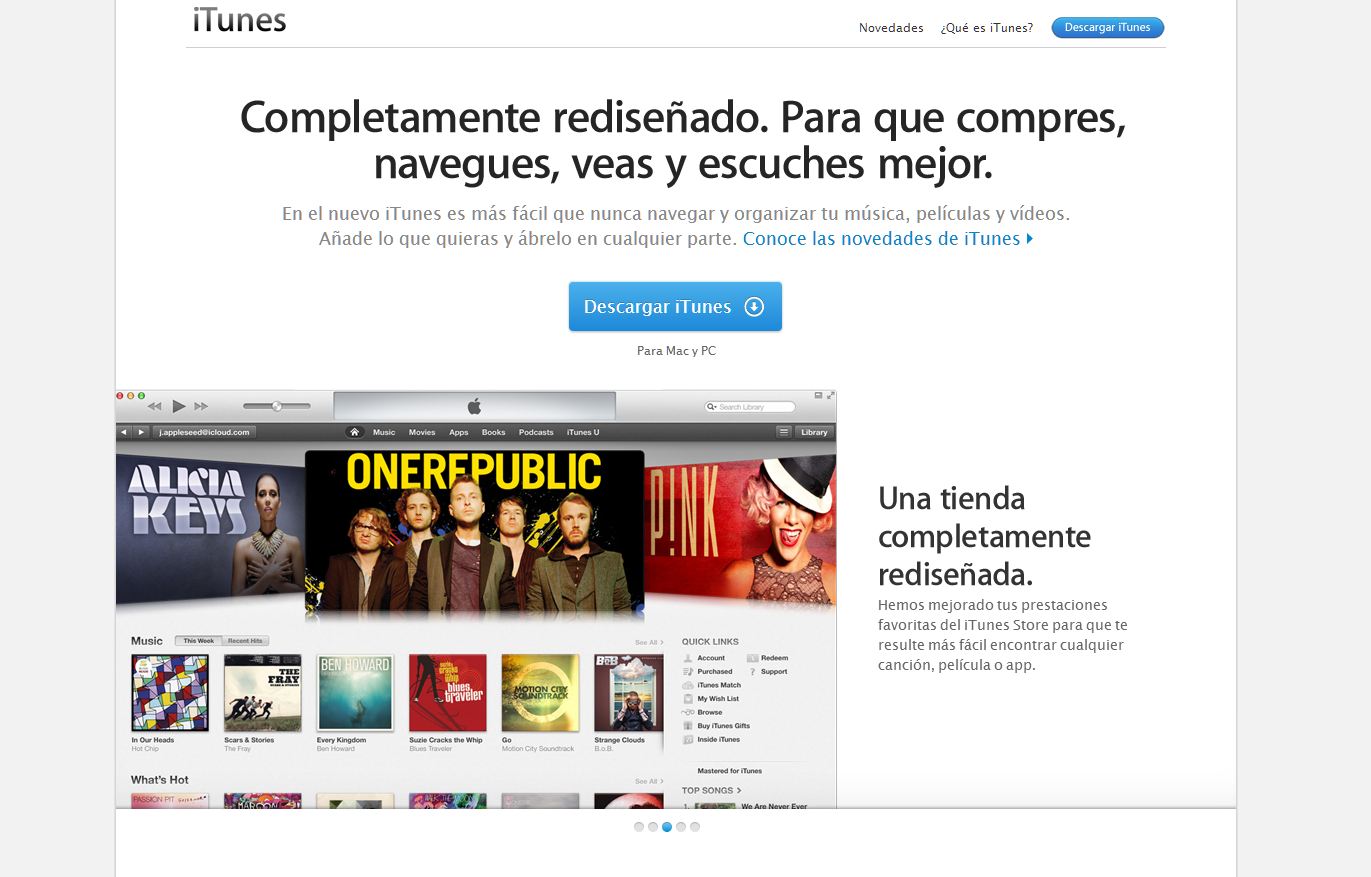Open the Scars & Stories album cover
Viewport: 1371px width, 877px height.
point(263,693)
